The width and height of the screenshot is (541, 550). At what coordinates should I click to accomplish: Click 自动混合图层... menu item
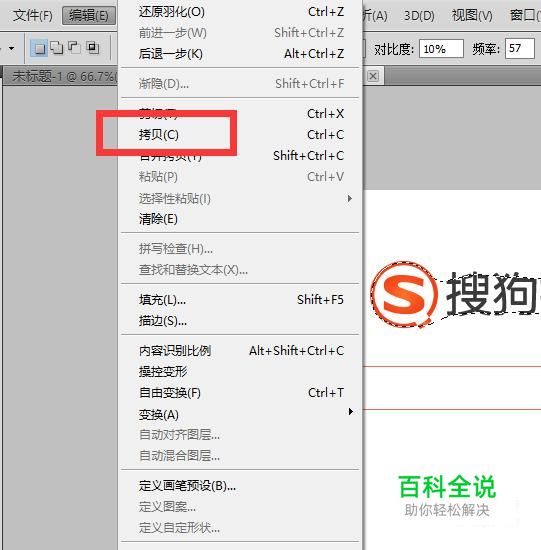coord(240,456)
